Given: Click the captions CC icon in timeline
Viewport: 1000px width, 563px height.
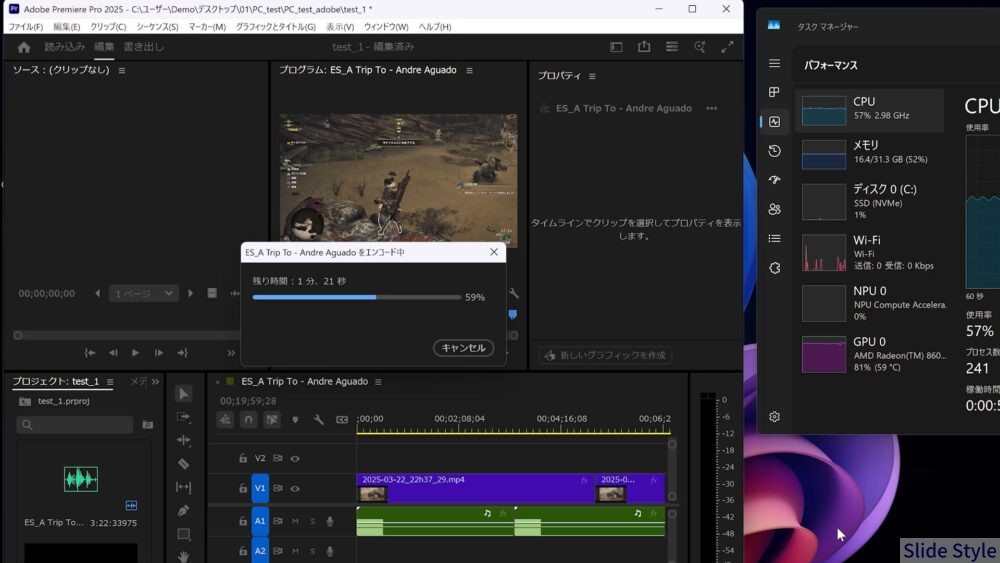Looking at the screenshot, I should tap(342, 420).
